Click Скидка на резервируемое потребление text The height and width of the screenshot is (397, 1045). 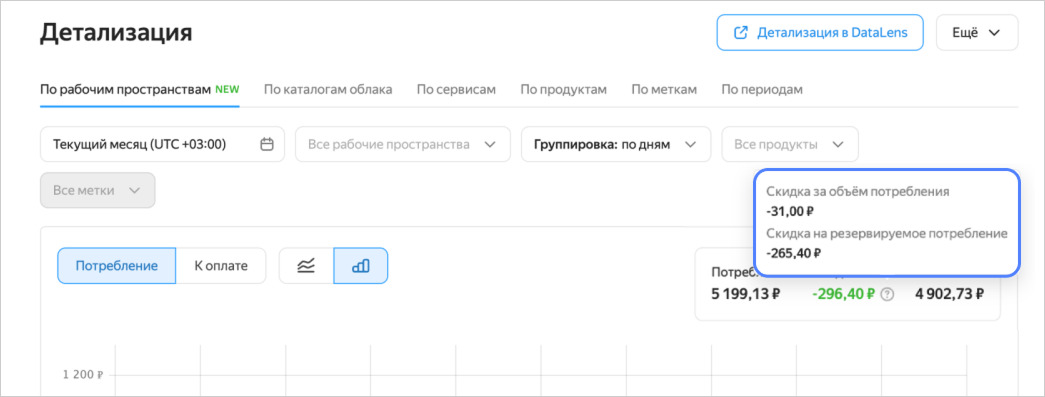(x=886, y=233)
